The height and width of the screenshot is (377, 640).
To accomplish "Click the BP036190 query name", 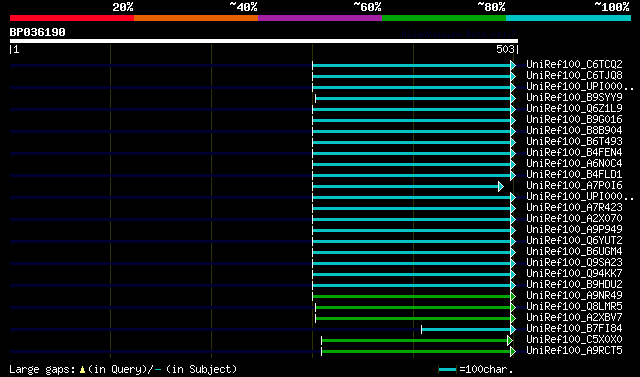I will [x=38, y=32].
